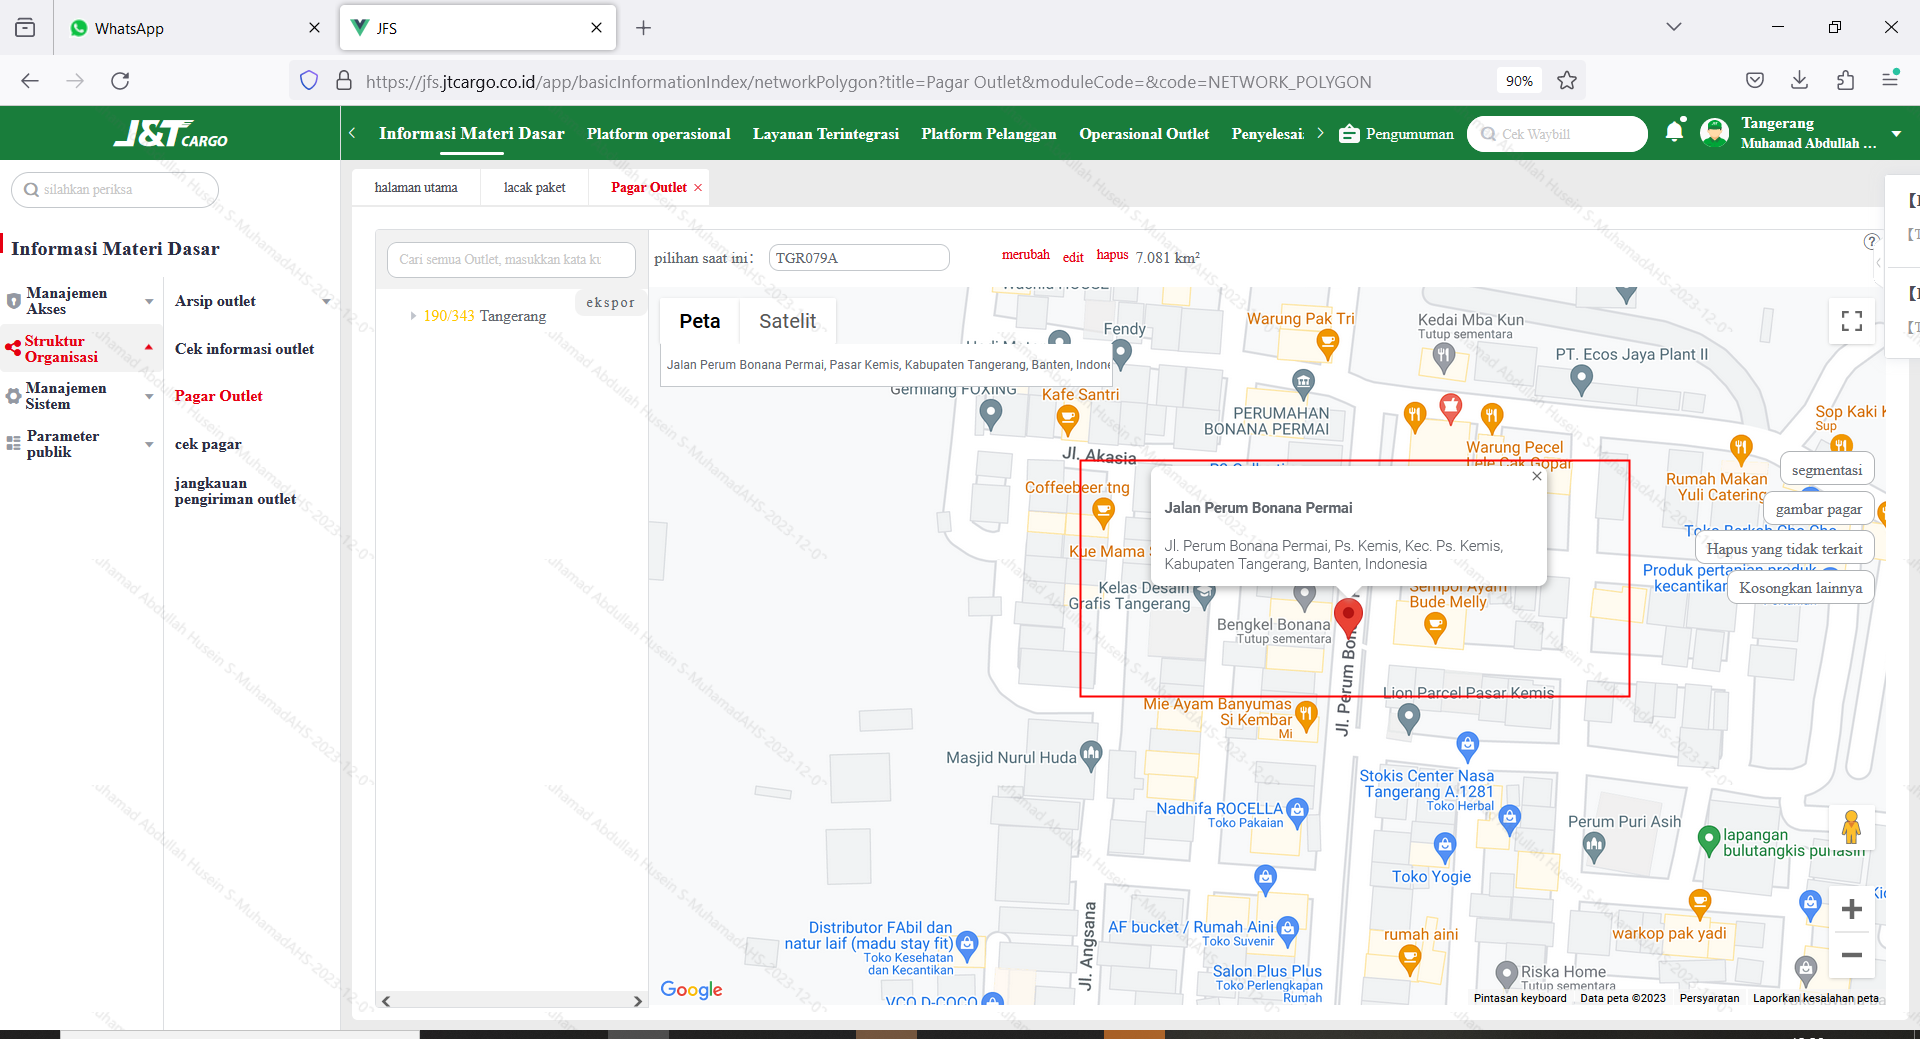
Task: Open cek pagar menu item
Action: point(208,444)
